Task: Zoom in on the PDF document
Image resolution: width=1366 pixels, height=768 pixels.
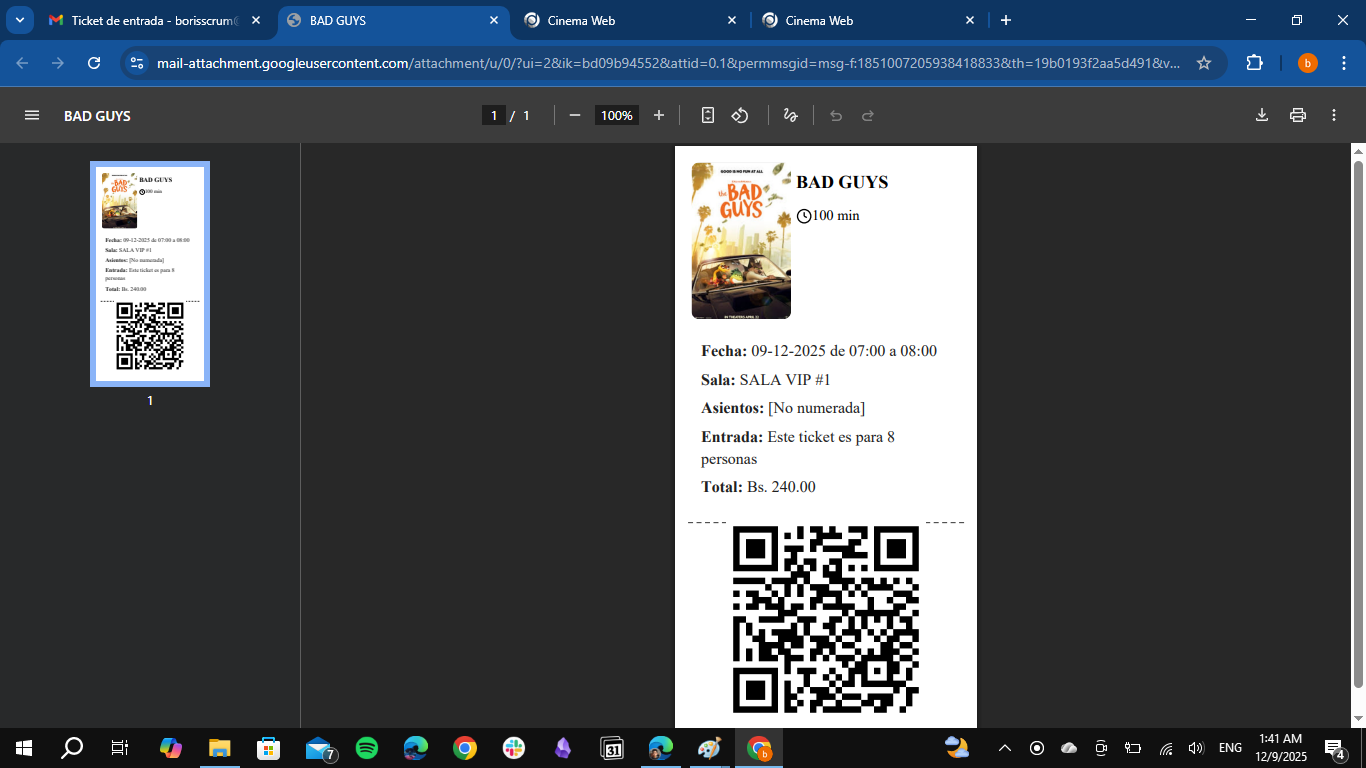Action: (659, 115)
